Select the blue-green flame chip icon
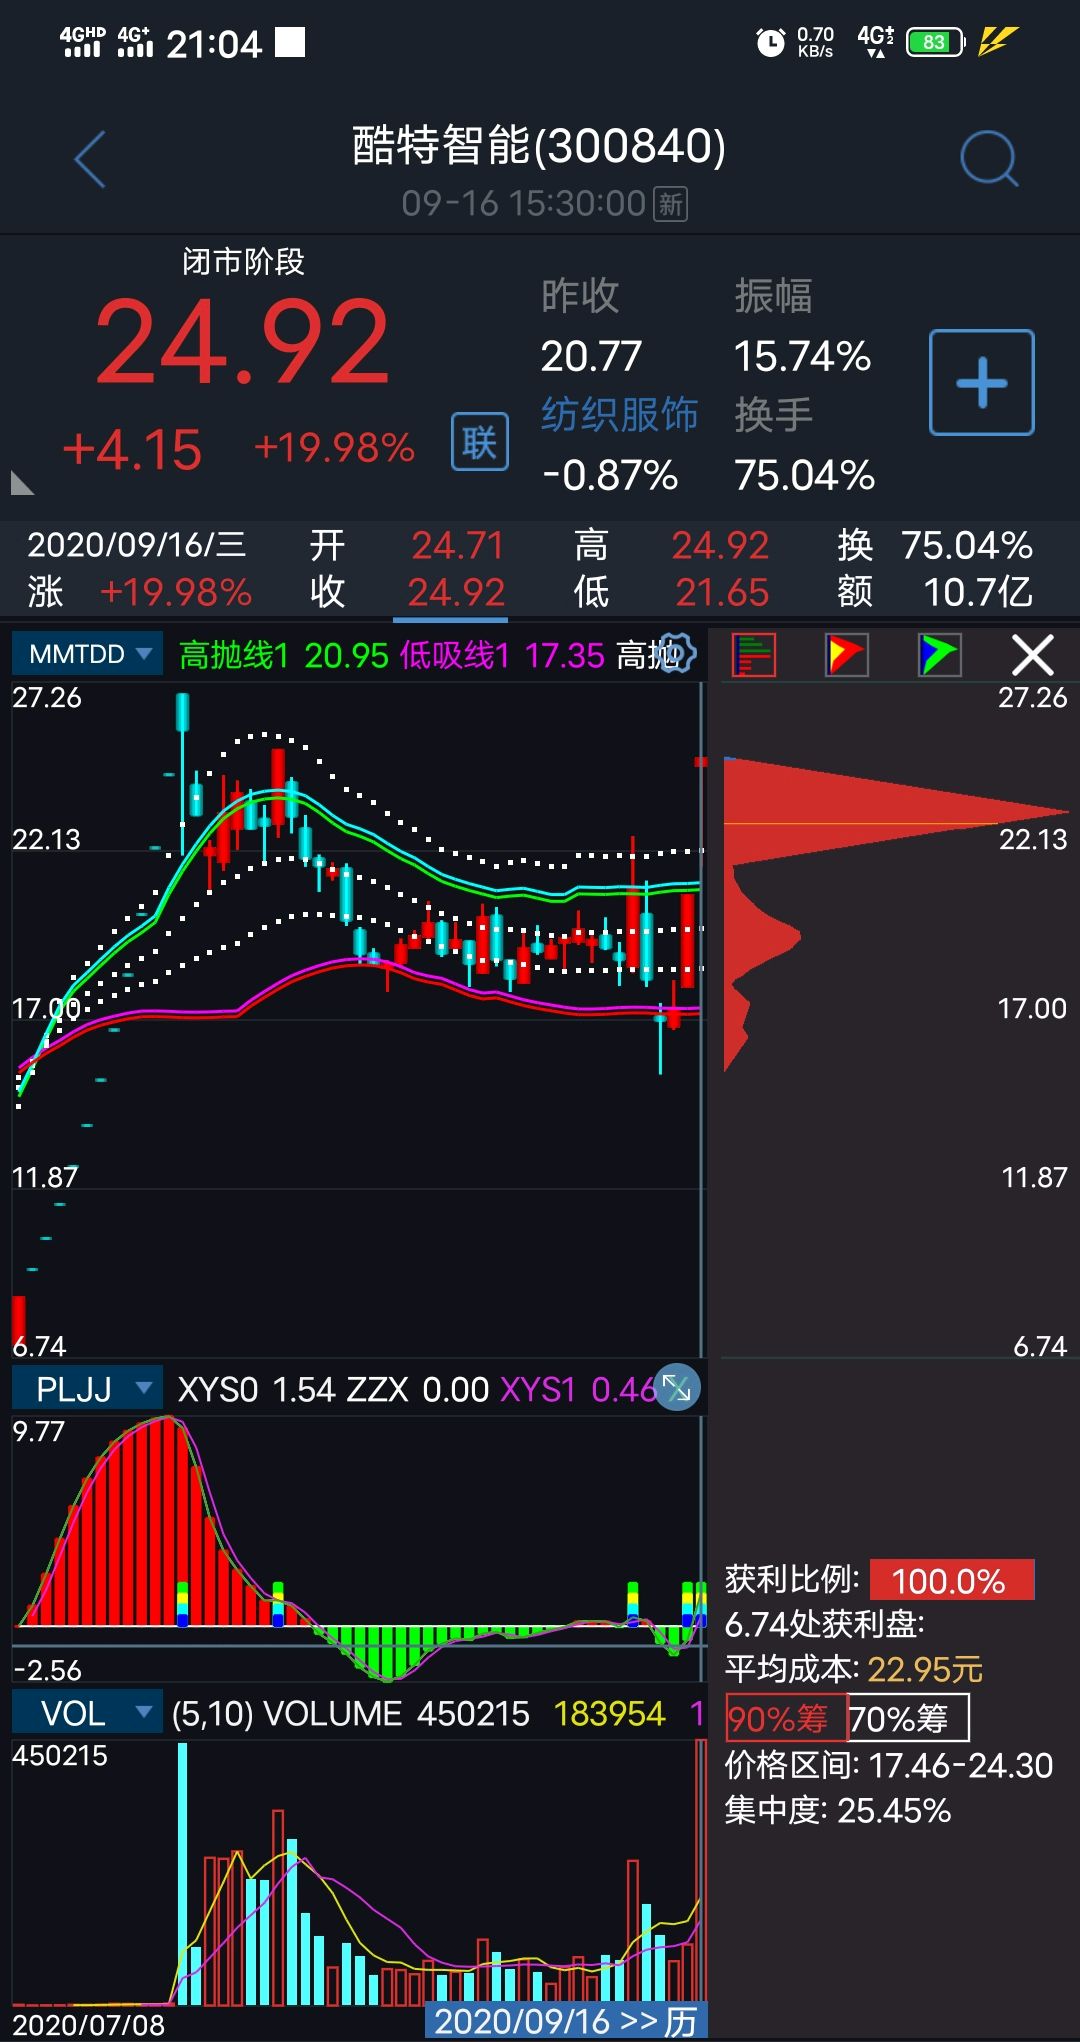This screenshot has width=1080, height=2042. click(939, 656)
